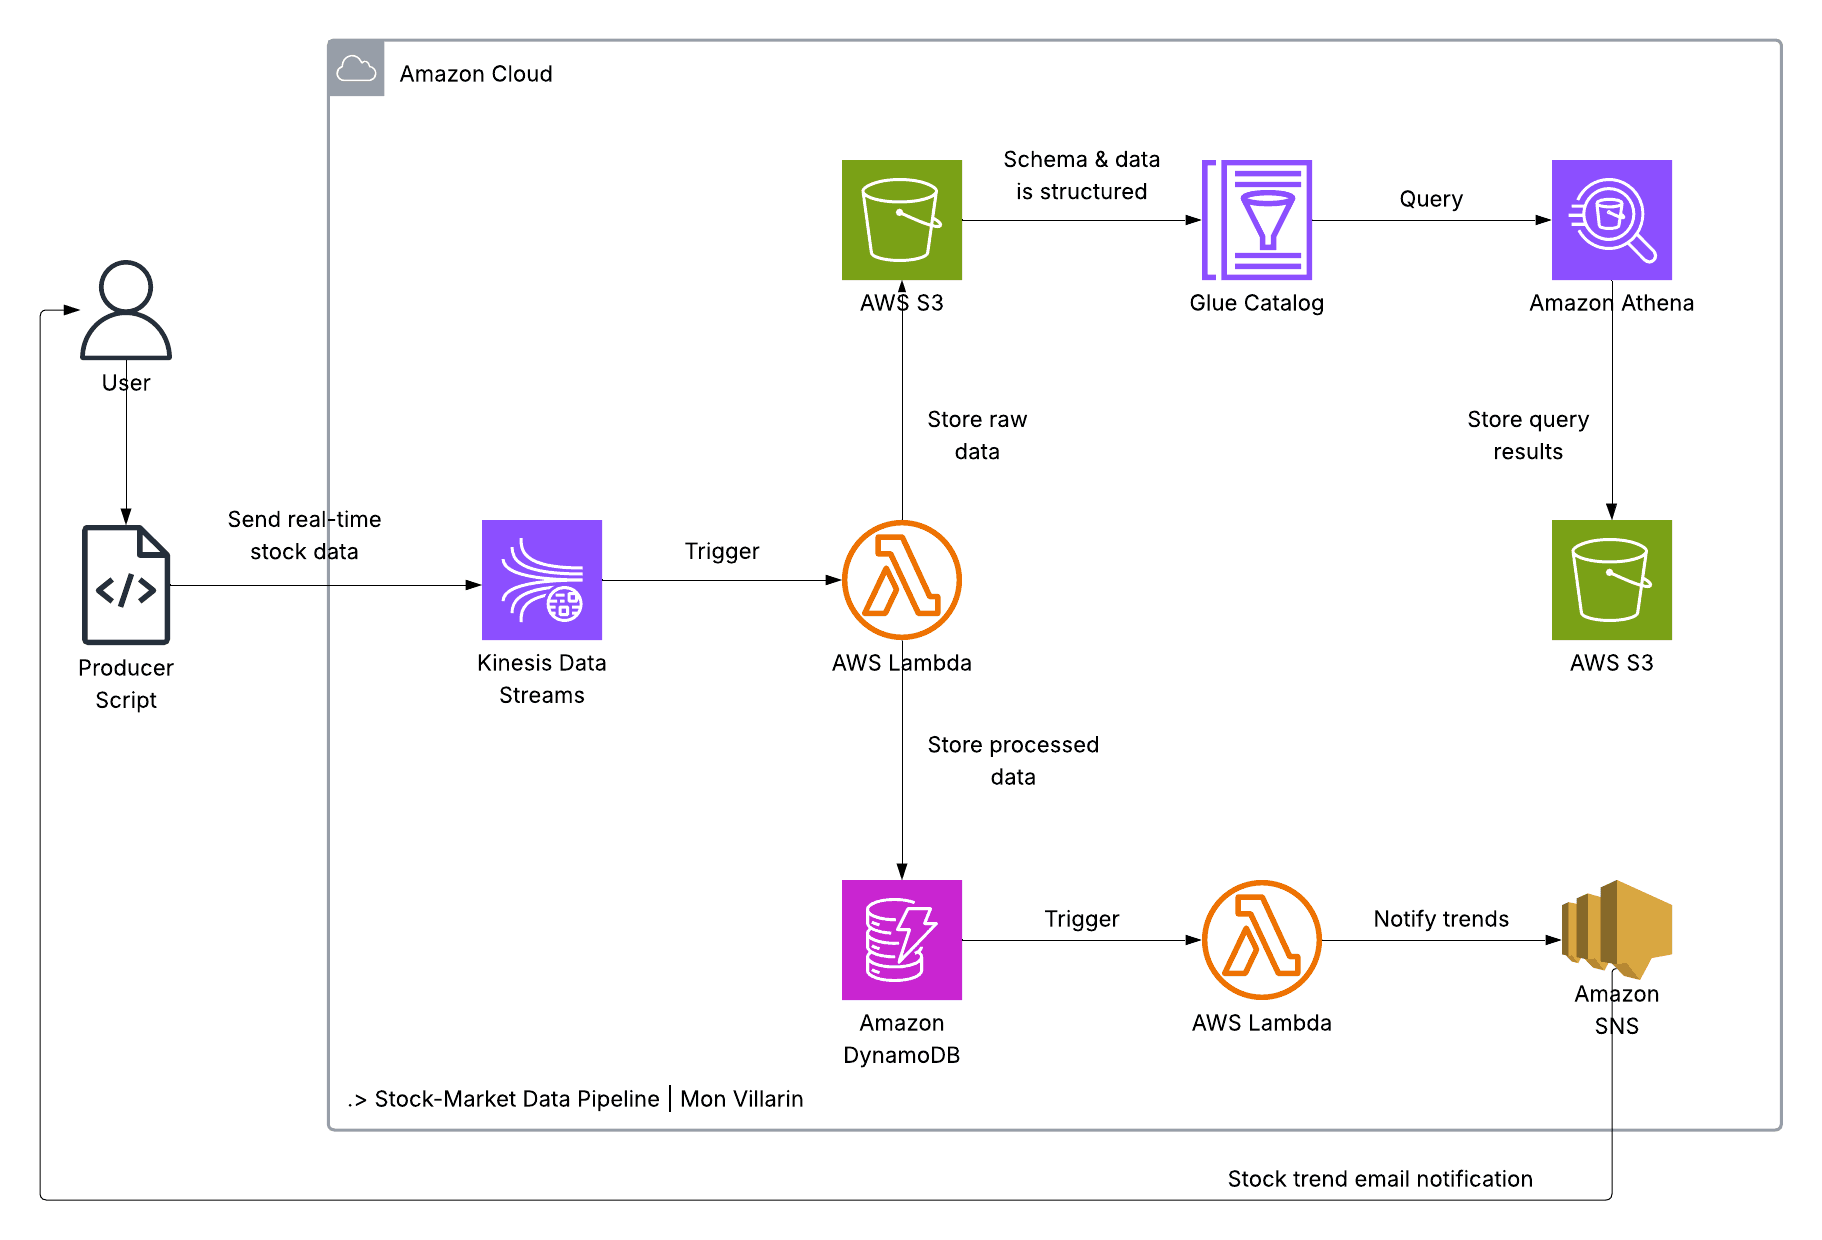The image size is (1822, 1240).
Task: Click the Trigger arrow label near Kinesis
Action: tap(721, 551)
